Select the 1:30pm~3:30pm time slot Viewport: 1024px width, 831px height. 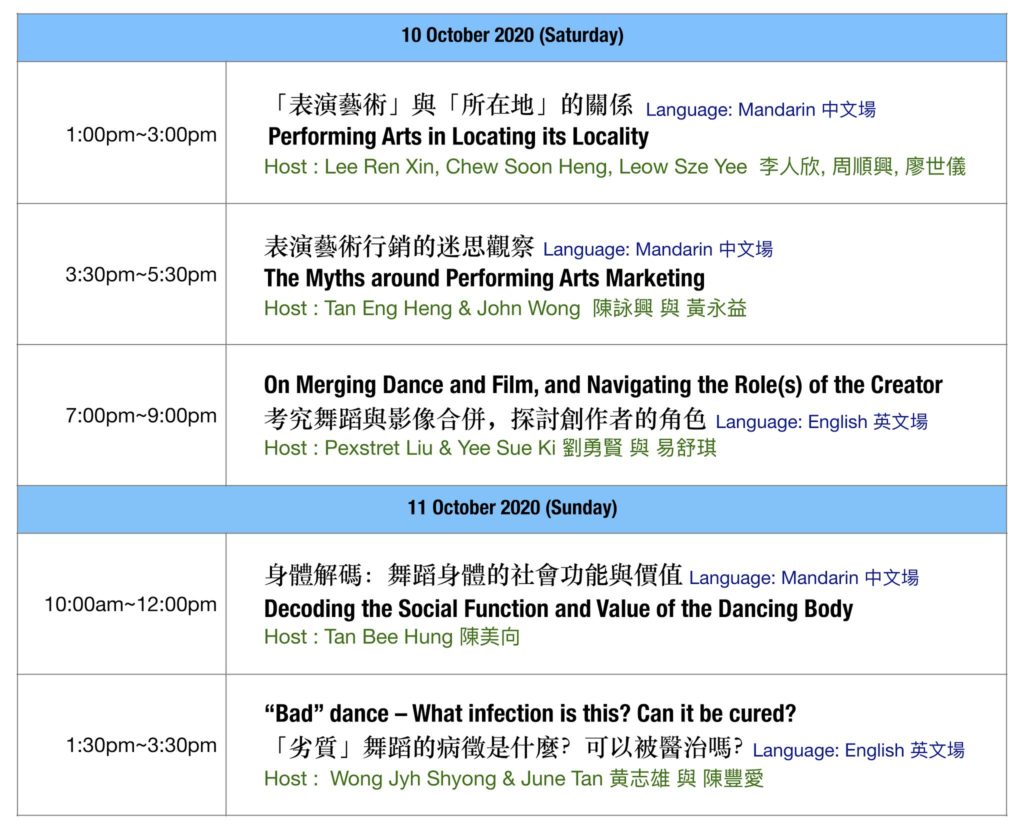[141, 745]
